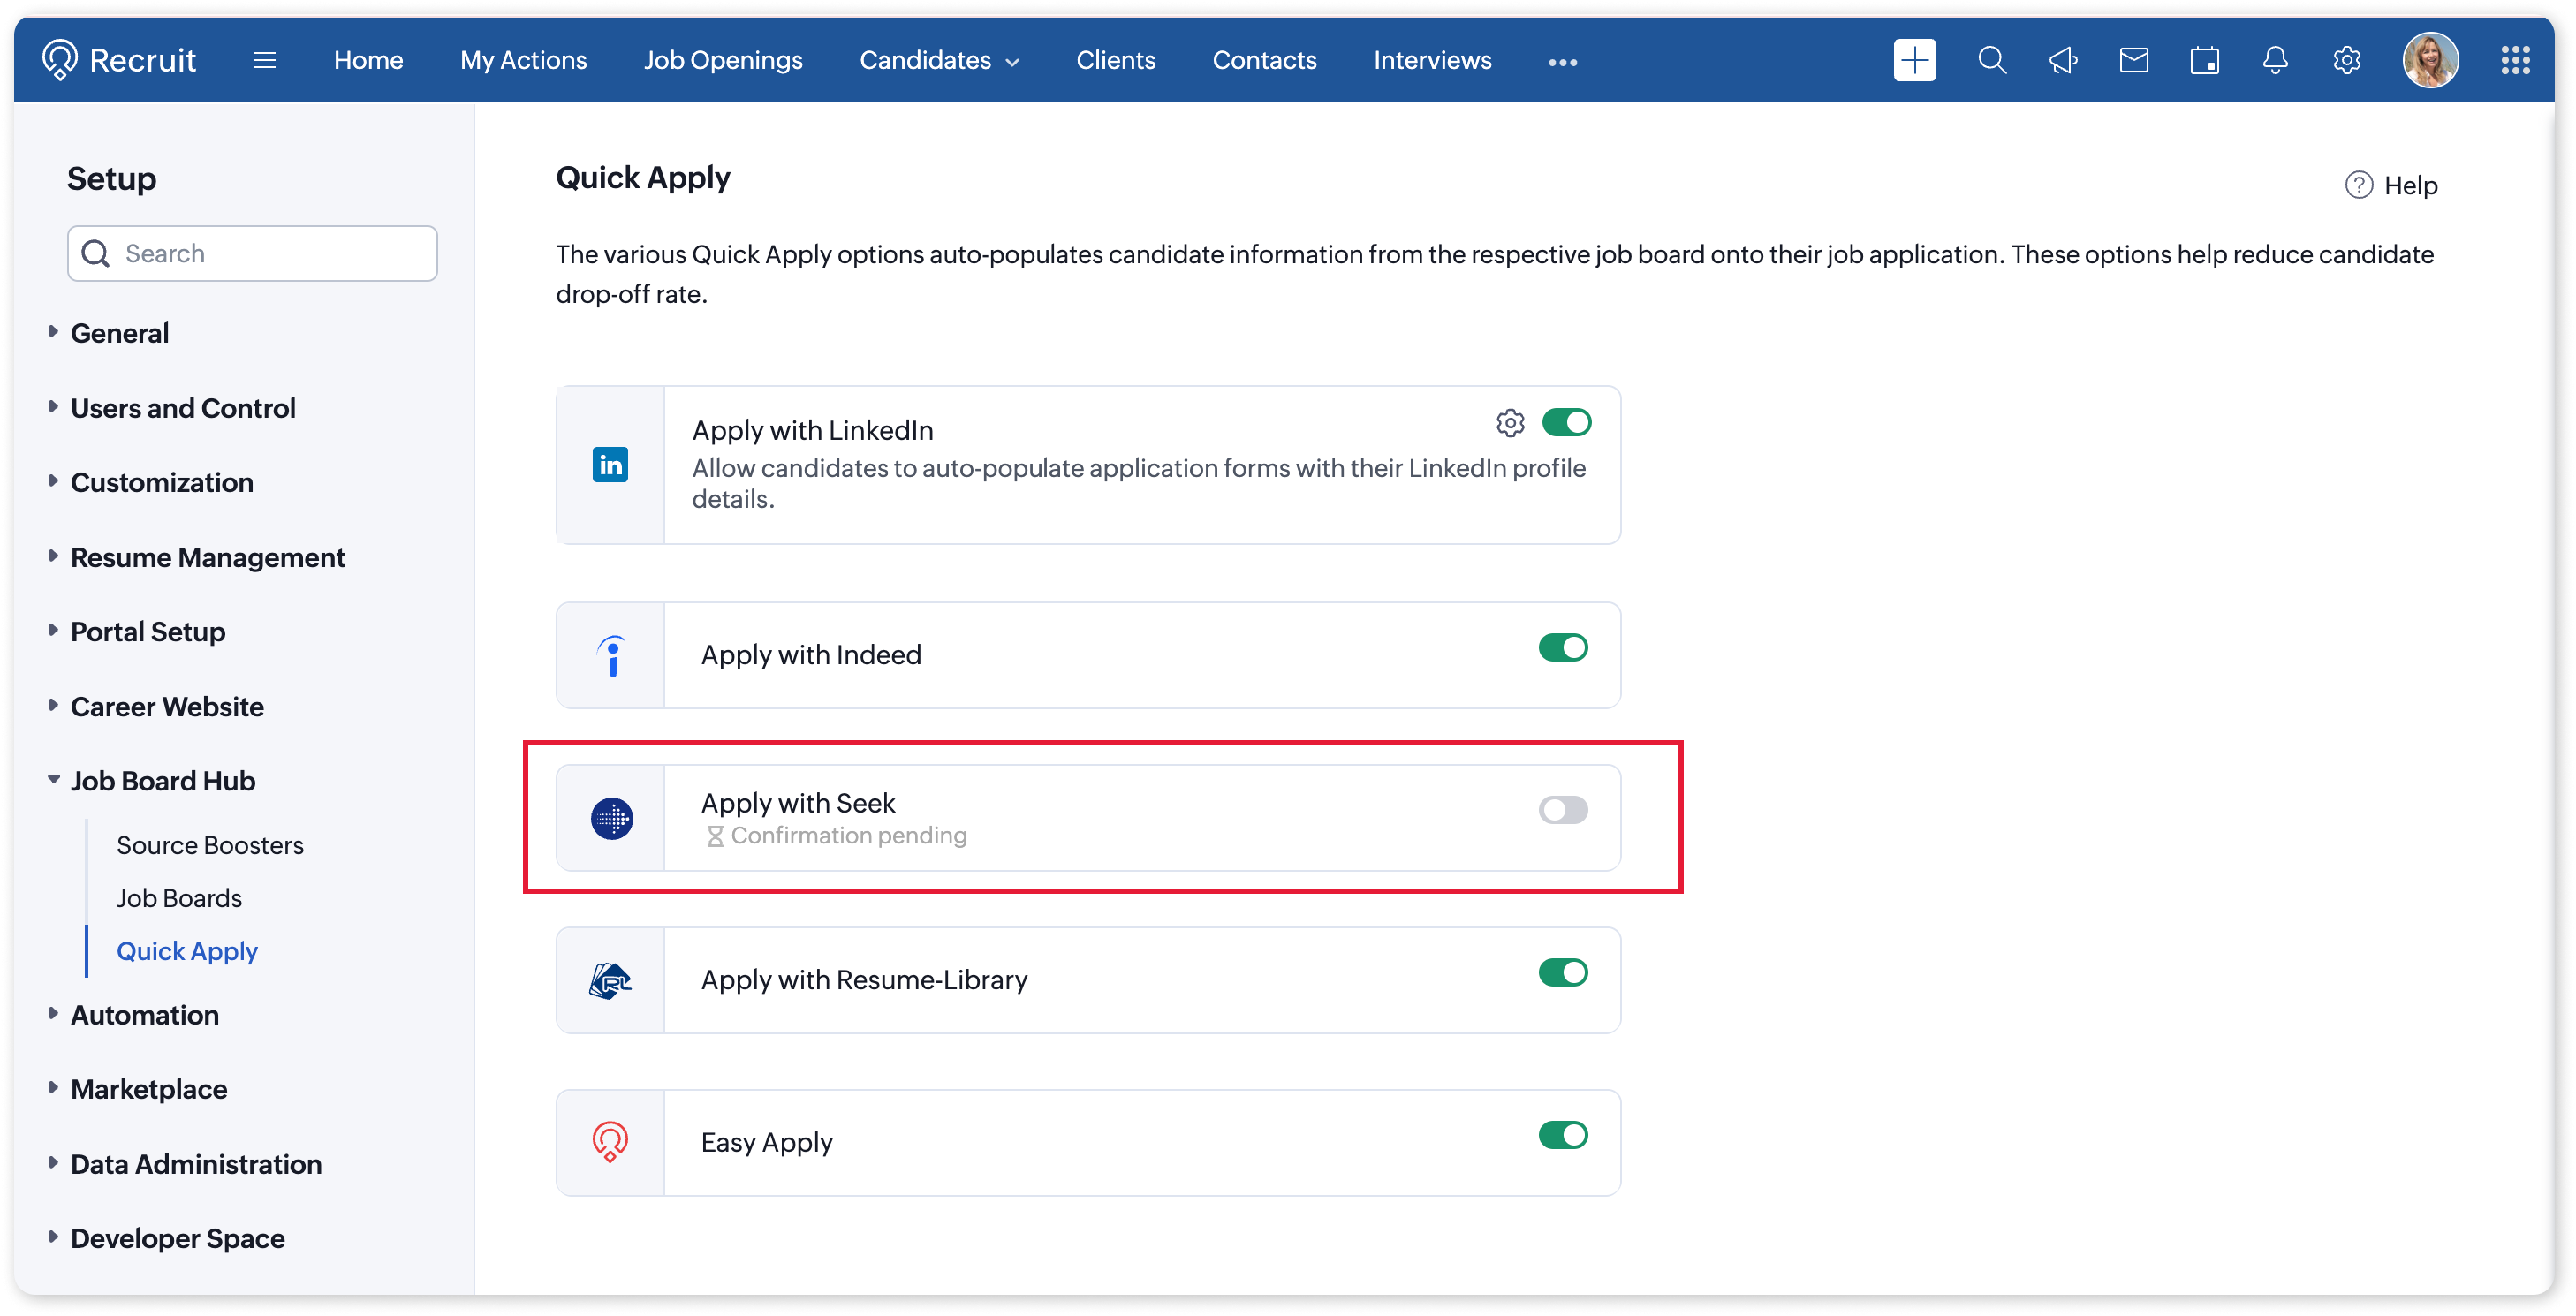
Task: Turn off Easy Apply toggle
Action: pos(1563,1135)
